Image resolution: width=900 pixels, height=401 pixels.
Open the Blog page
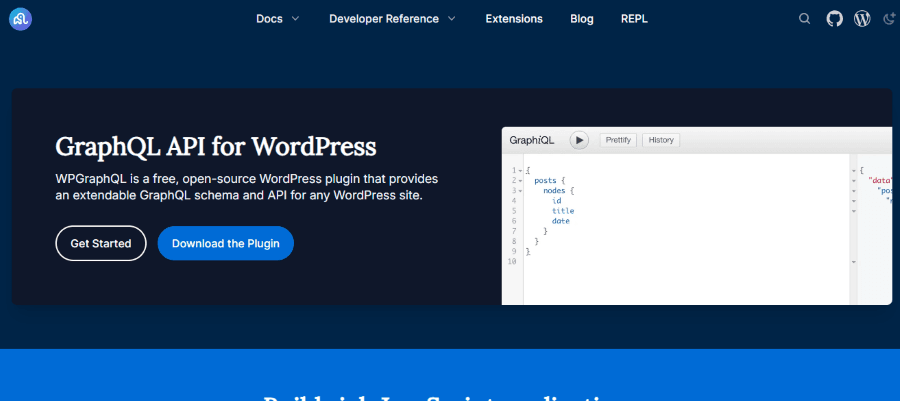[x=581, y=19]
